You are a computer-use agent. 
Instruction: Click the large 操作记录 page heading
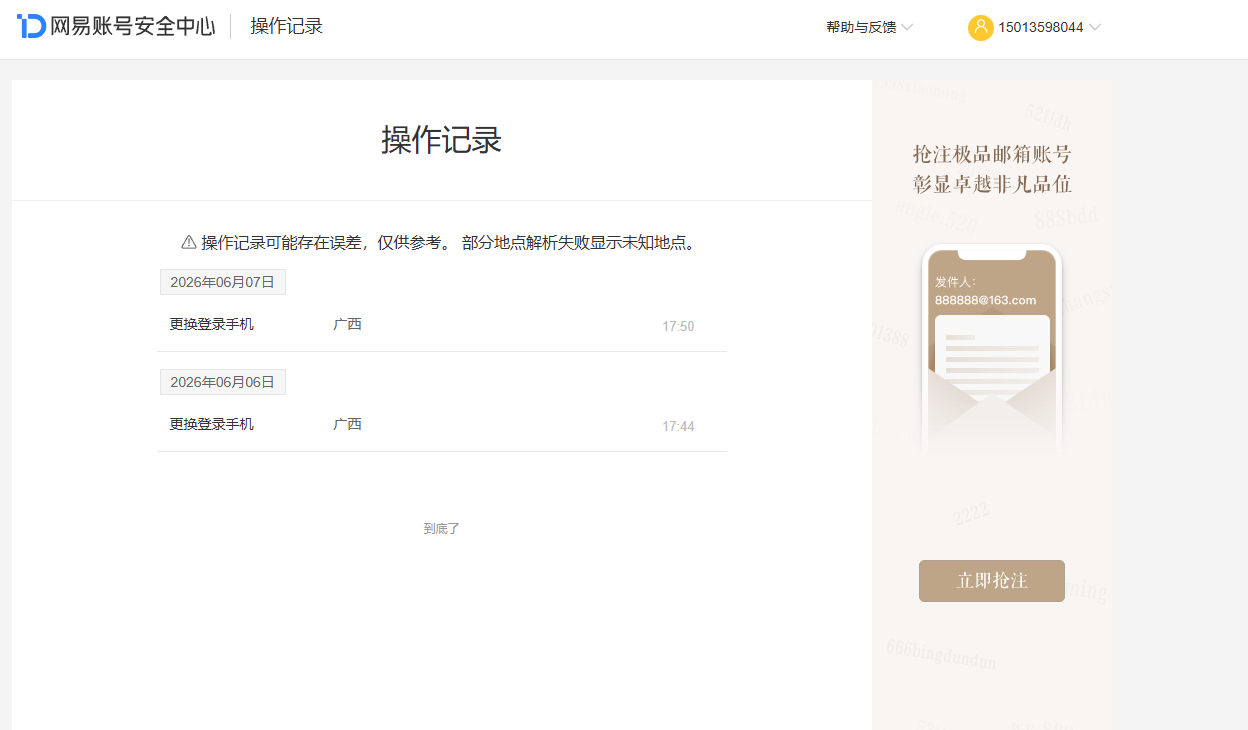pyautogui.click(x=441, y=140)
